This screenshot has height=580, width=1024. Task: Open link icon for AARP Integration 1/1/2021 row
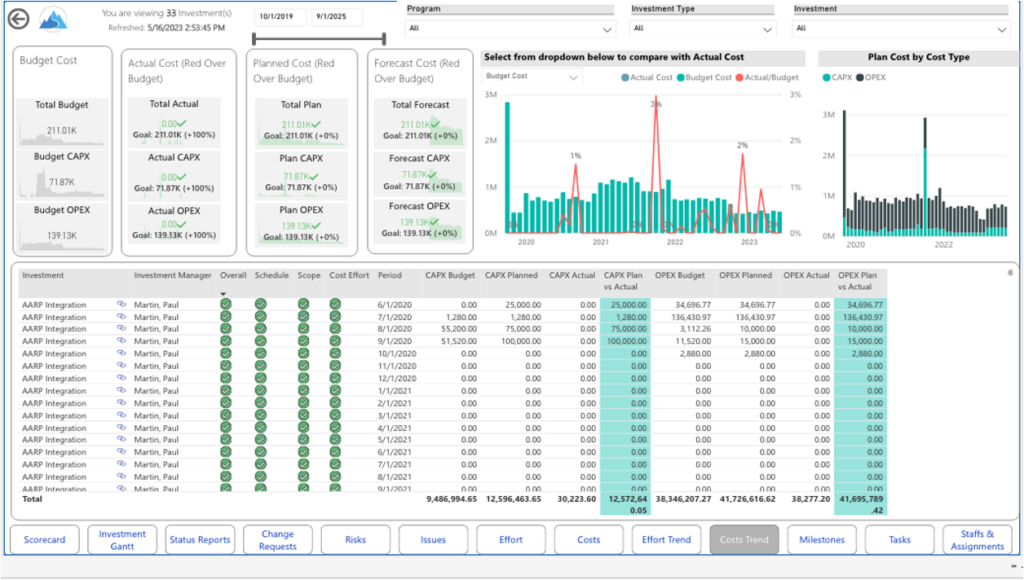[121, 391]
